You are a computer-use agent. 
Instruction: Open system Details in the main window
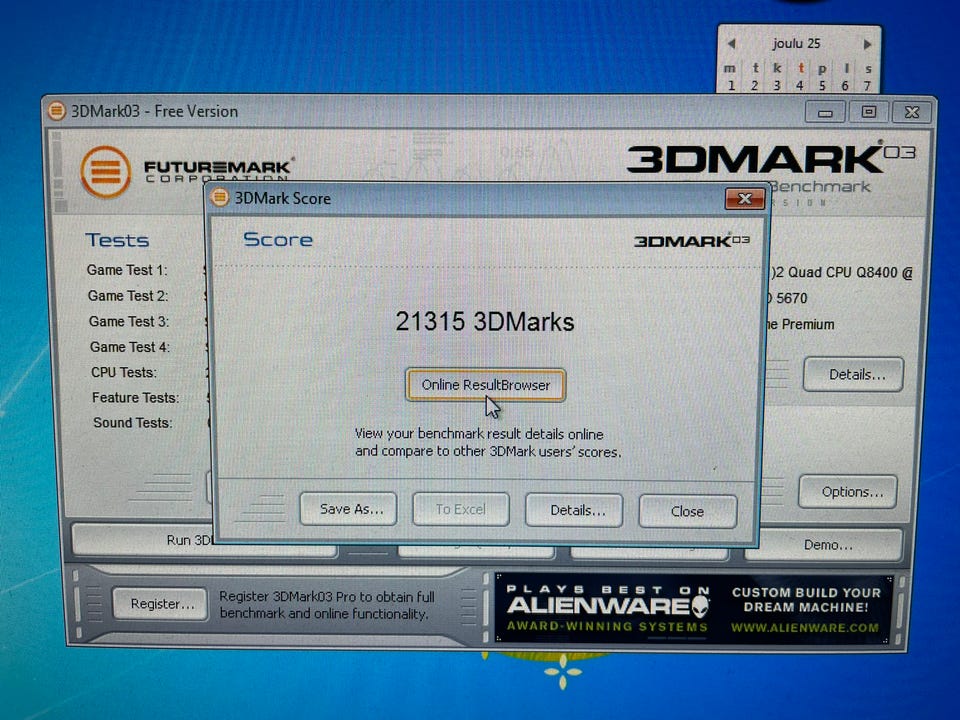coord(853,375)
